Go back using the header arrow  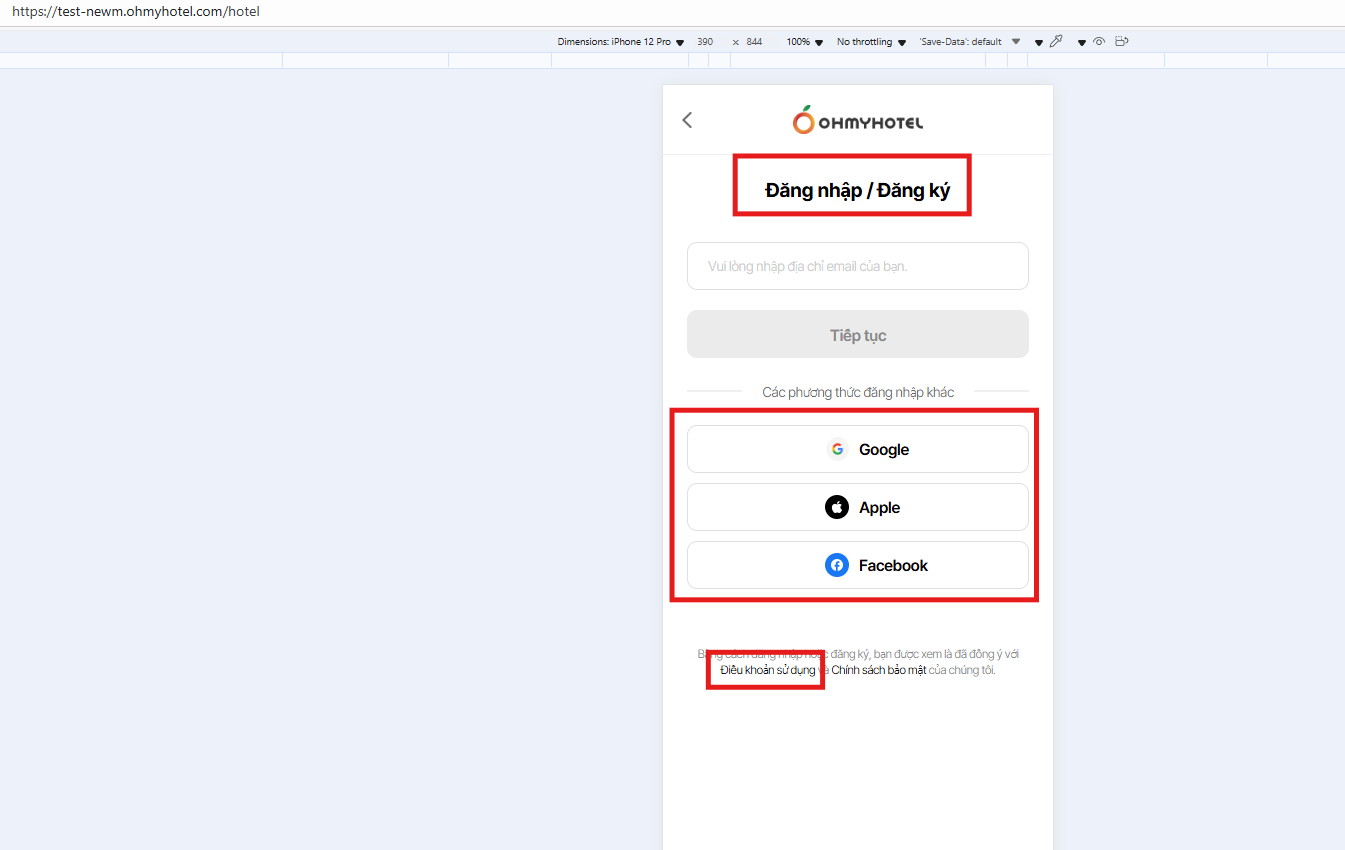pos(687,120)
